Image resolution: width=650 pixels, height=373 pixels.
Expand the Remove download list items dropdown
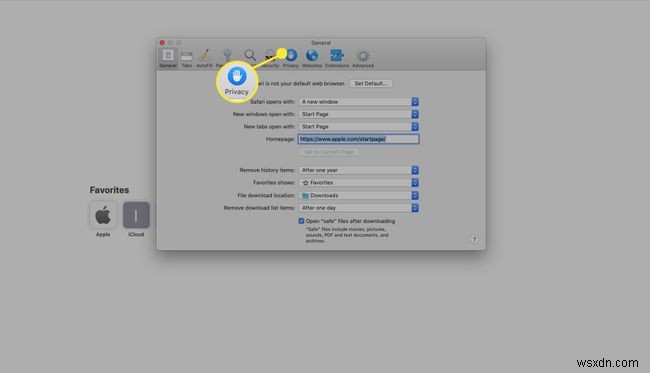[x=359, y=208]
